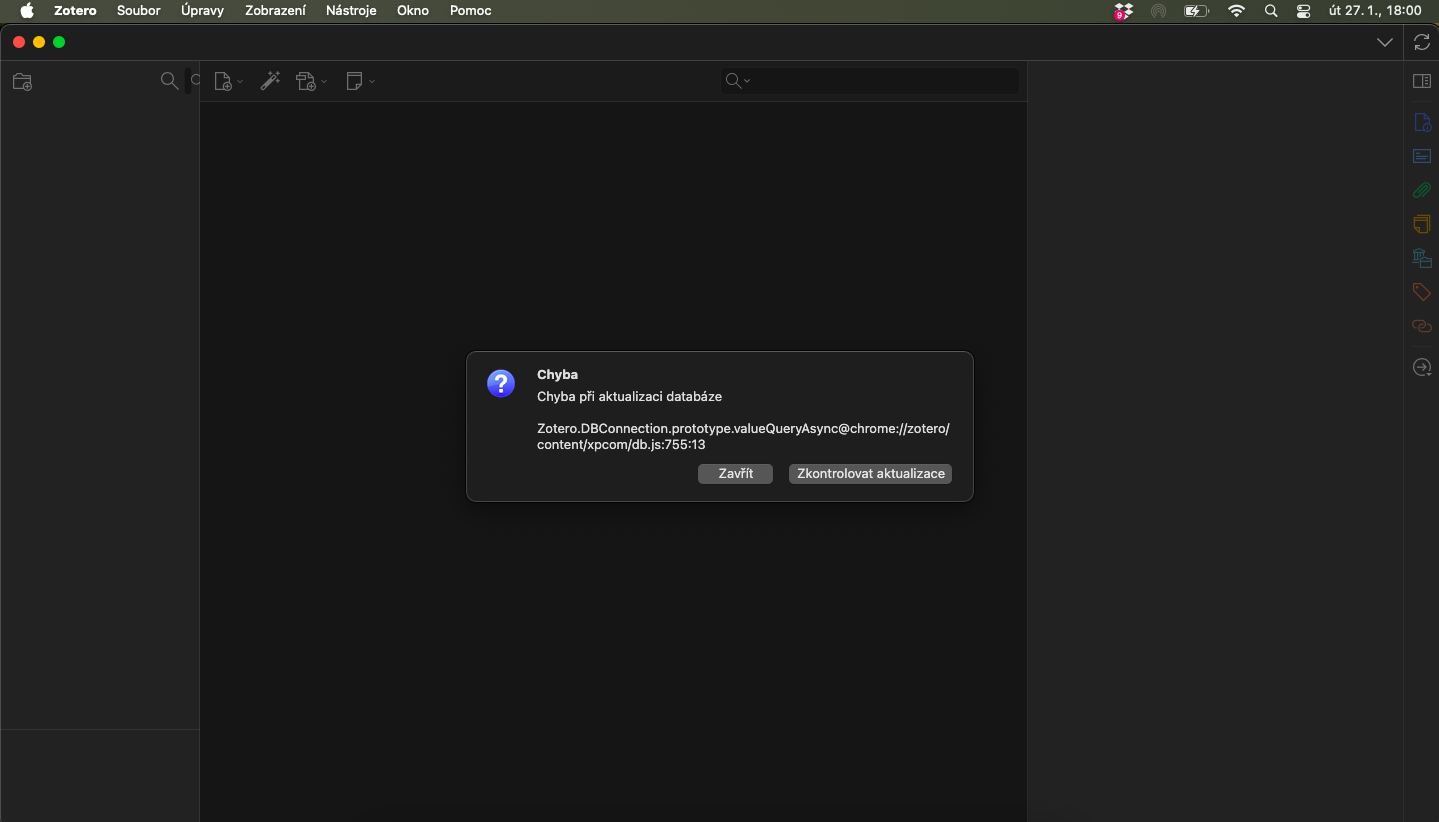Click Zkontrolovat aktualizace button

(870, 474)
